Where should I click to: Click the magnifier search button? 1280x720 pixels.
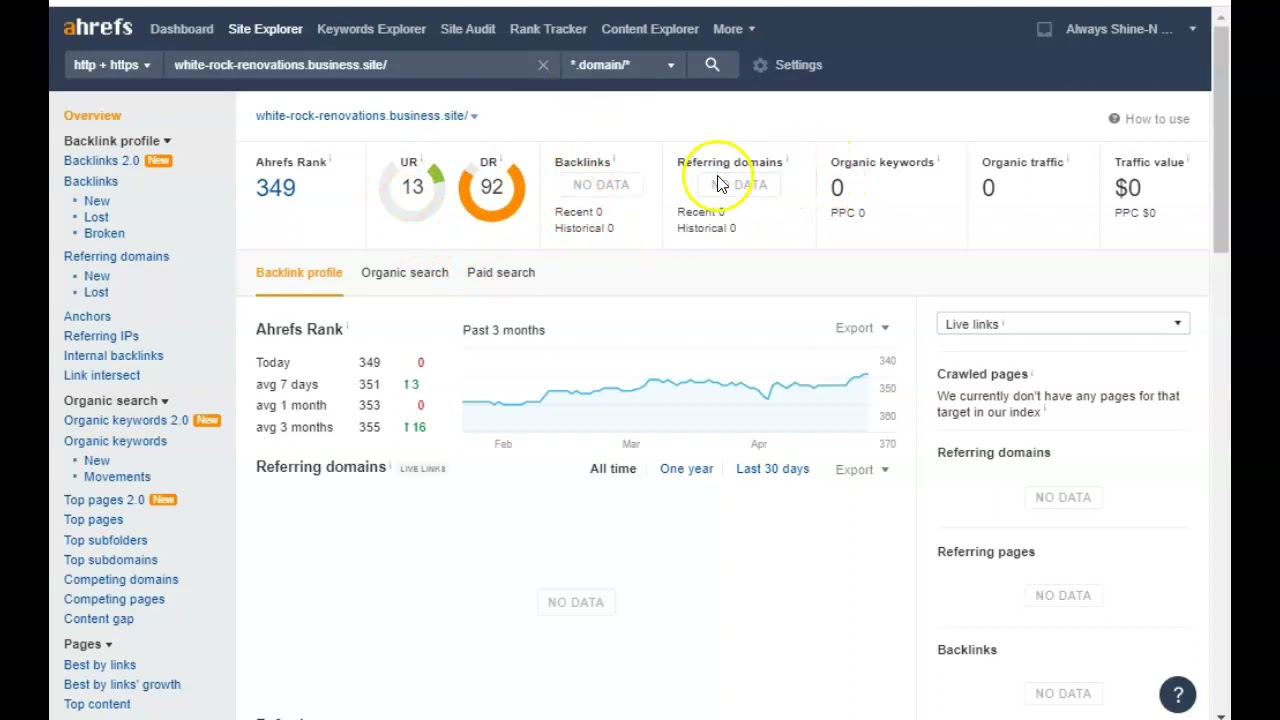pyautogui.click(x=712, y=65)
